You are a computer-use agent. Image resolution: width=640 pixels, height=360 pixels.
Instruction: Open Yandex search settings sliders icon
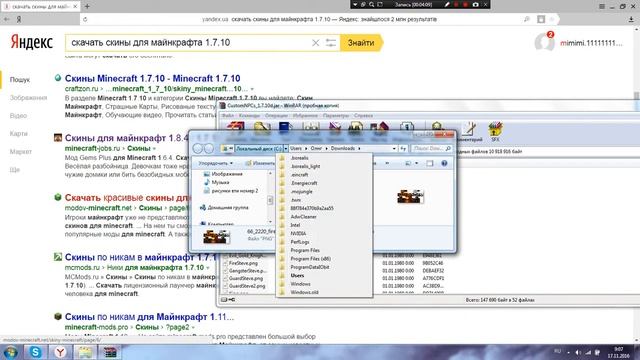coord(331,43)
